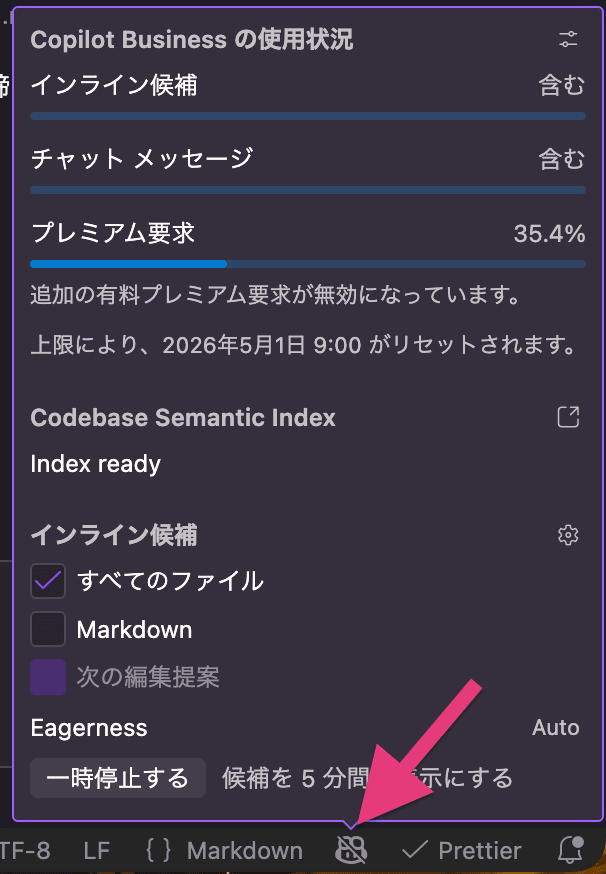Click the curly braces Markdown language icon

point(159,849)
